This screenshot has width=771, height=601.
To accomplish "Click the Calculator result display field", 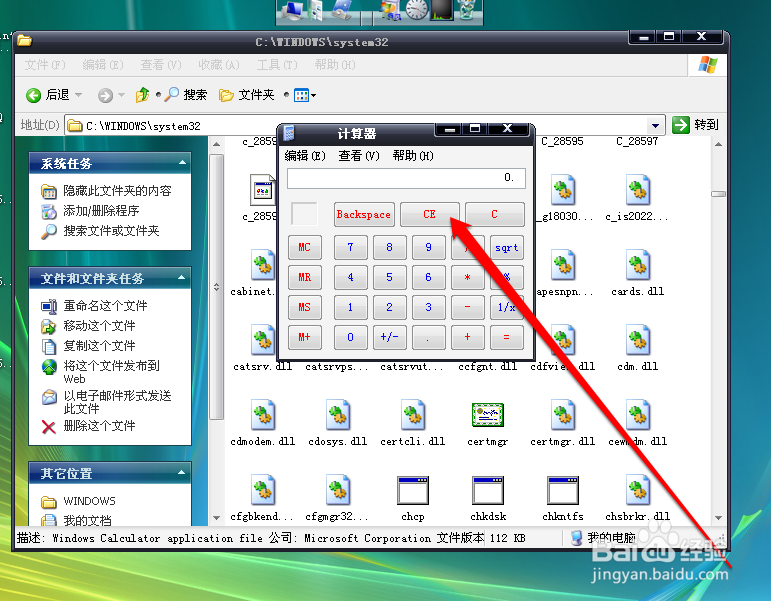I will click(406, 178).
